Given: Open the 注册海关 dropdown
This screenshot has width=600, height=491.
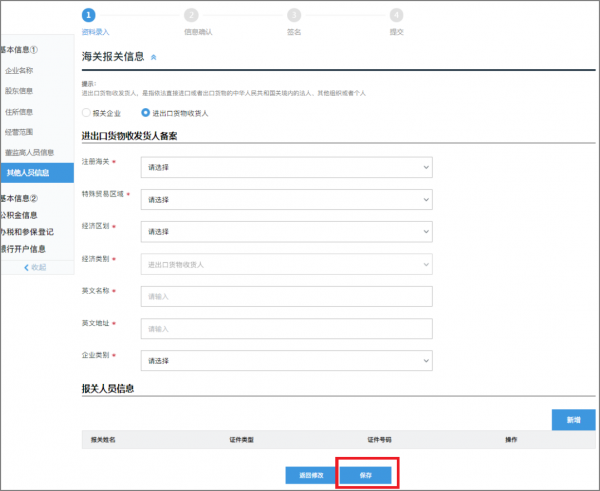Looking at the screenshot, I should tap(286, 167).
